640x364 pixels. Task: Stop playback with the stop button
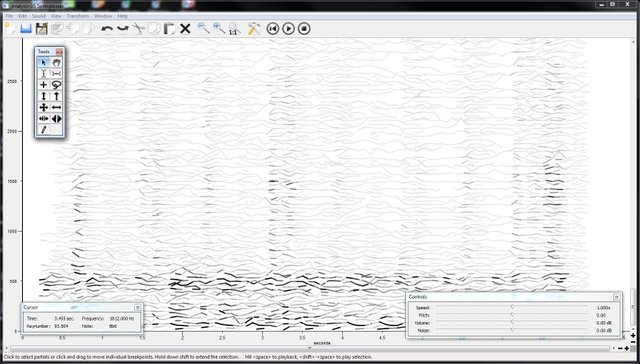click(304, 29)
